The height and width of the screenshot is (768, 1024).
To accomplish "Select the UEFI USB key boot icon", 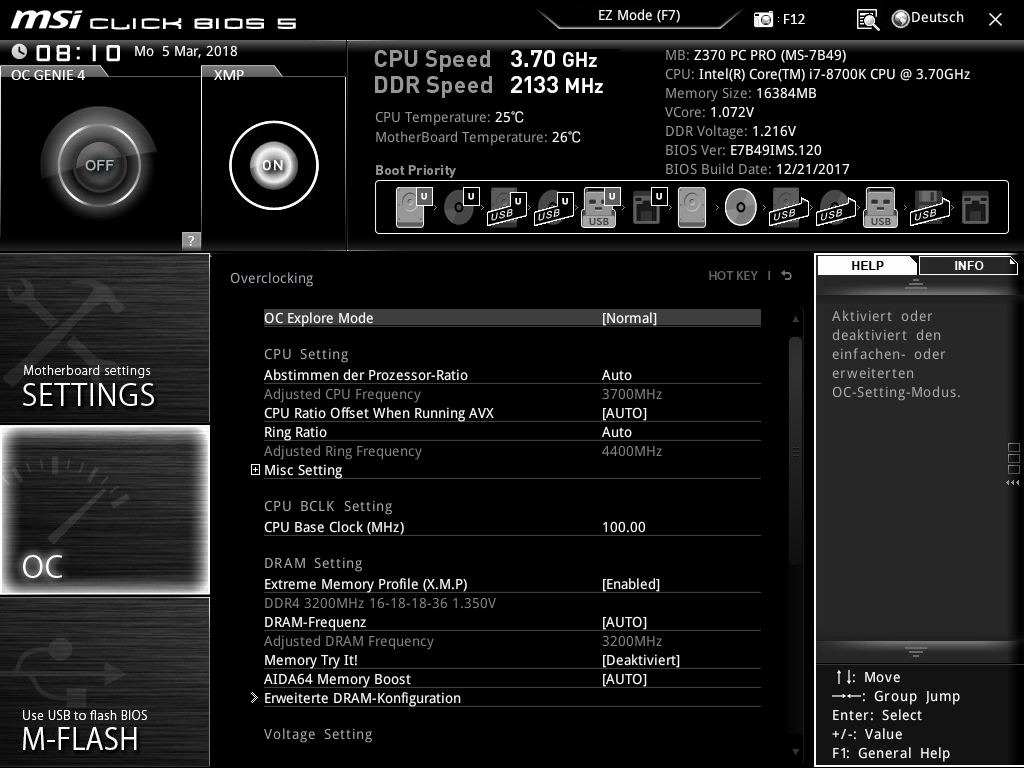I will pyautogui.click(x=601, y=207).
